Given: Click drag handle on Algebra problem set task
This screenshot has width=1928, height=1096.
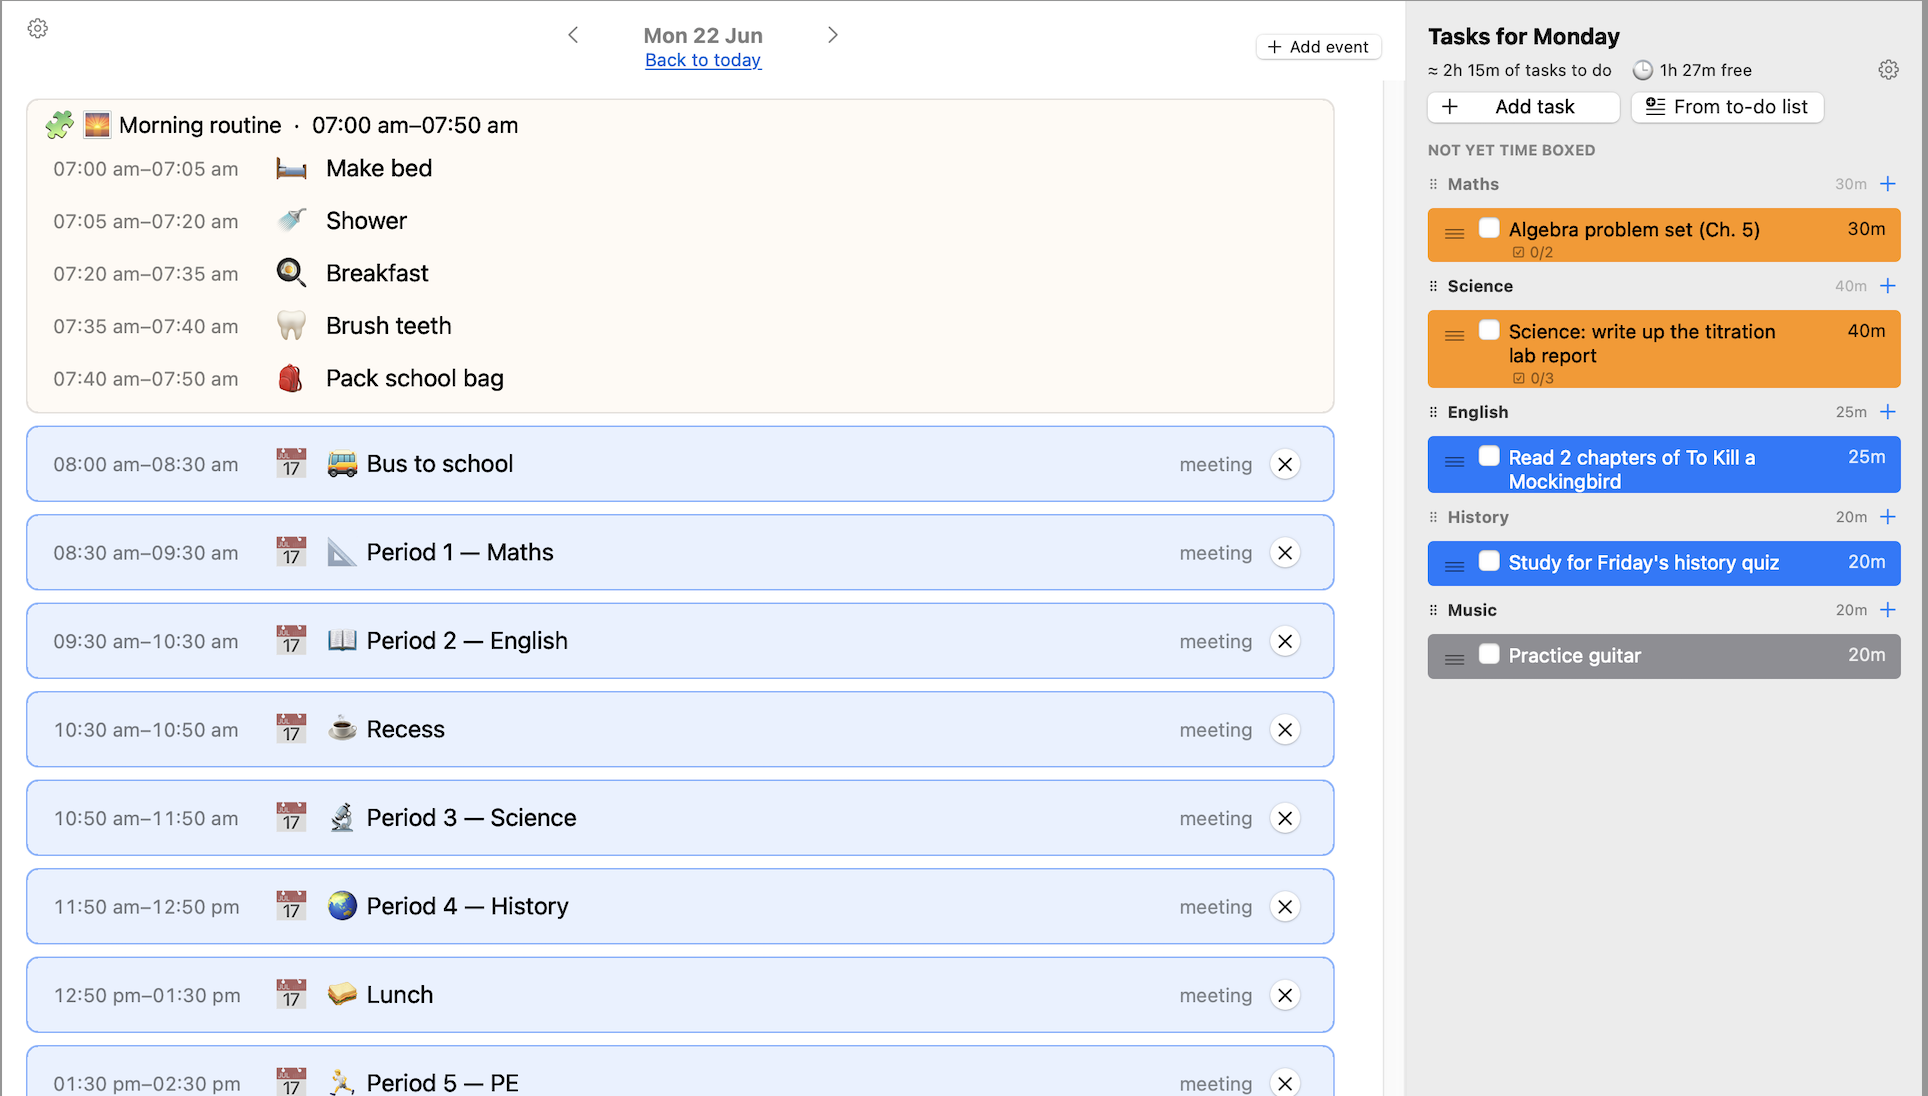Looking at the screenshot, I should 1455,234.
